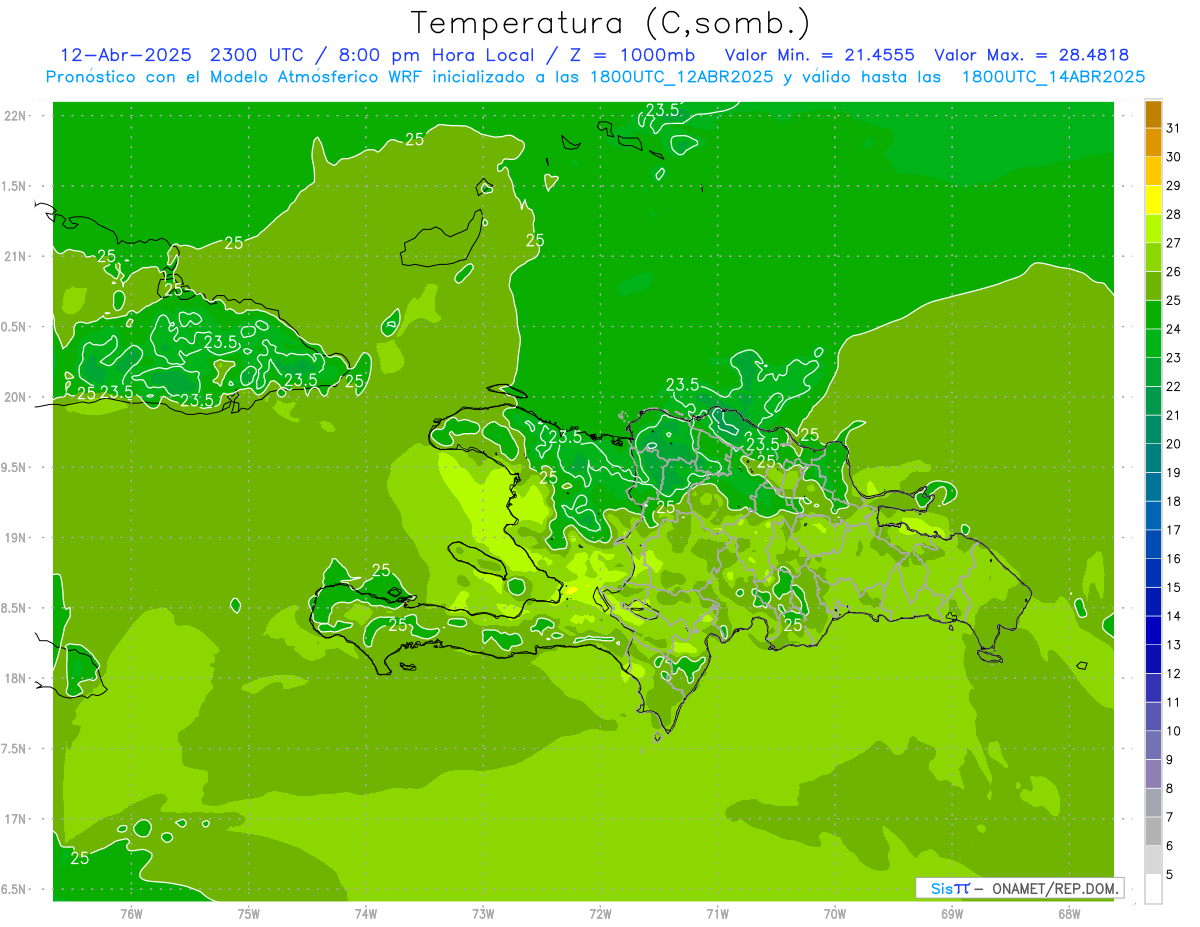This screenshot has height=927, width=1200.
Task: Click the 71W longitude axis label
Action: [717, 913]
